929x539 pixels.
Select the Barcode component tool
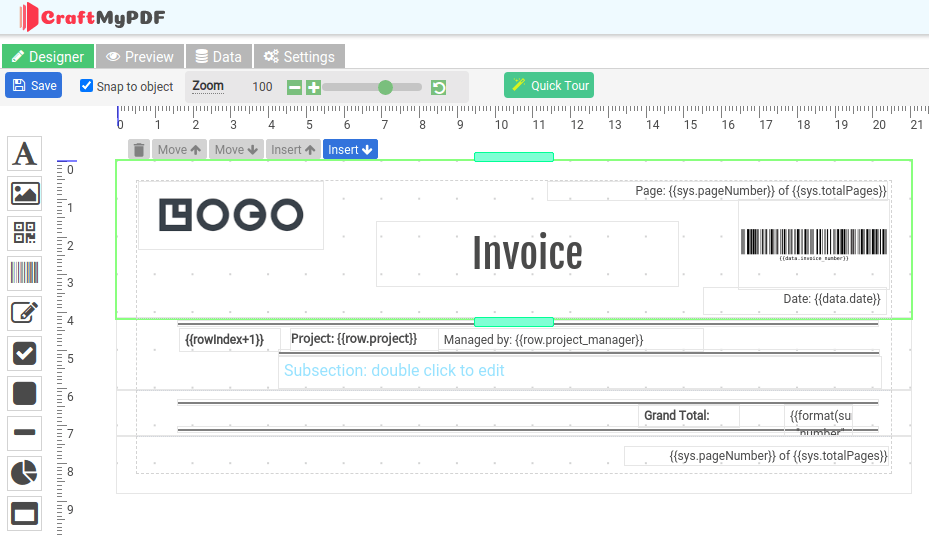24,273
